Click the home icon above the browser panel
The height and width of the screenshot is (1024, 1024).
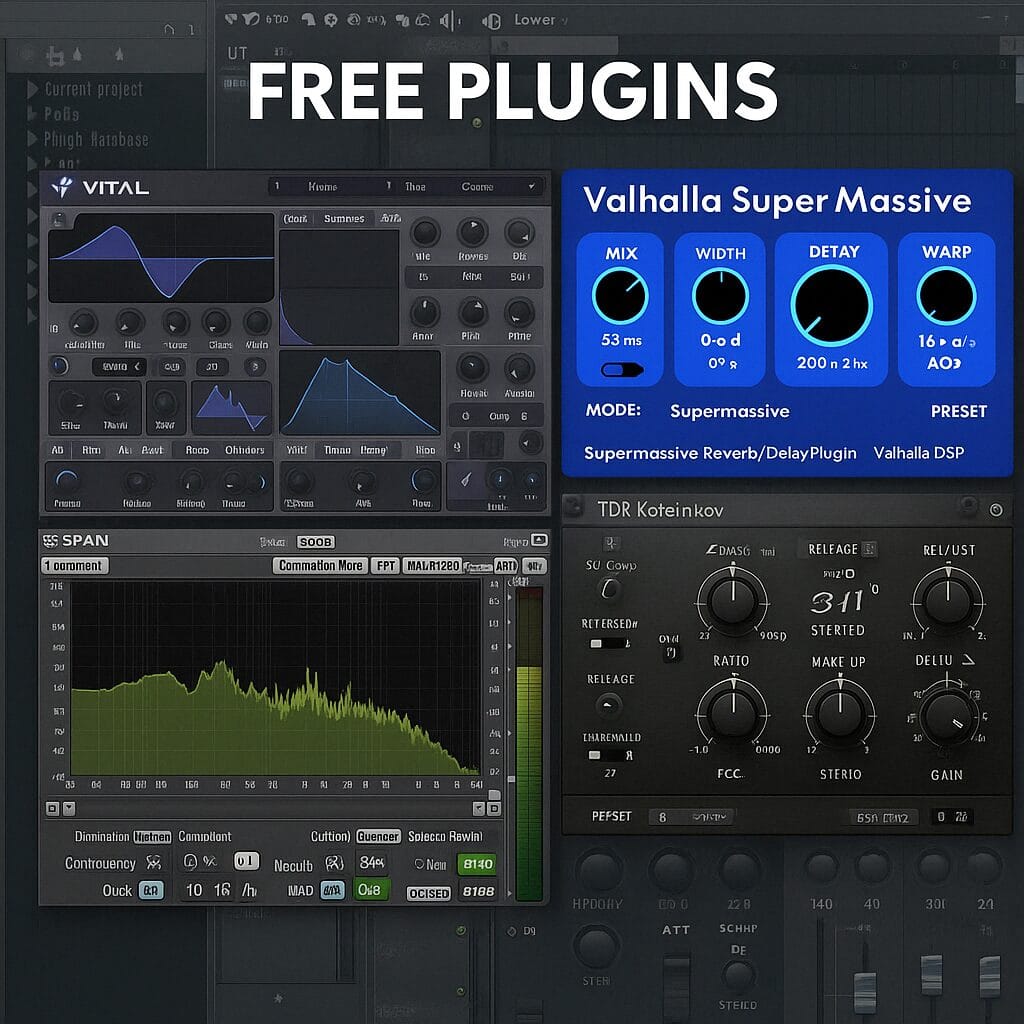[169, 29]
